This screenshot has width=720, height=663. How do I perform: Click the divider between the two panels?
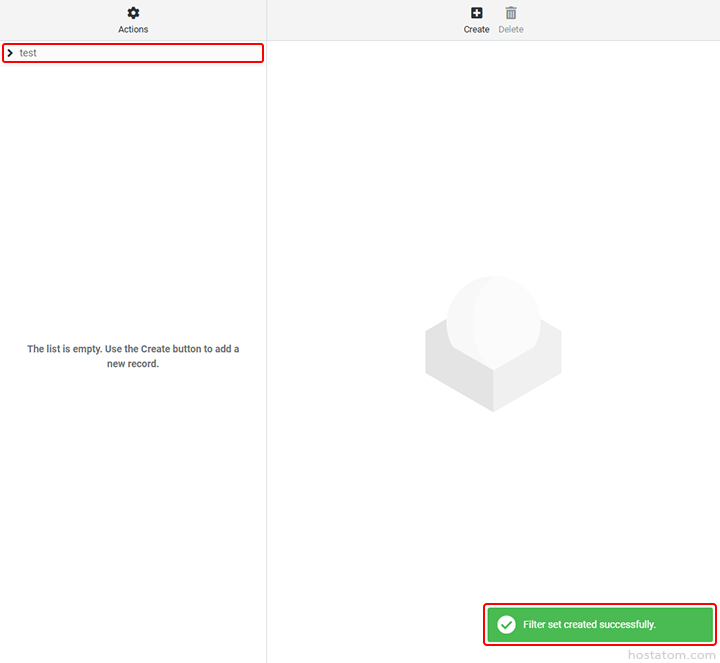pyautogui.click(x=267, y=350)
